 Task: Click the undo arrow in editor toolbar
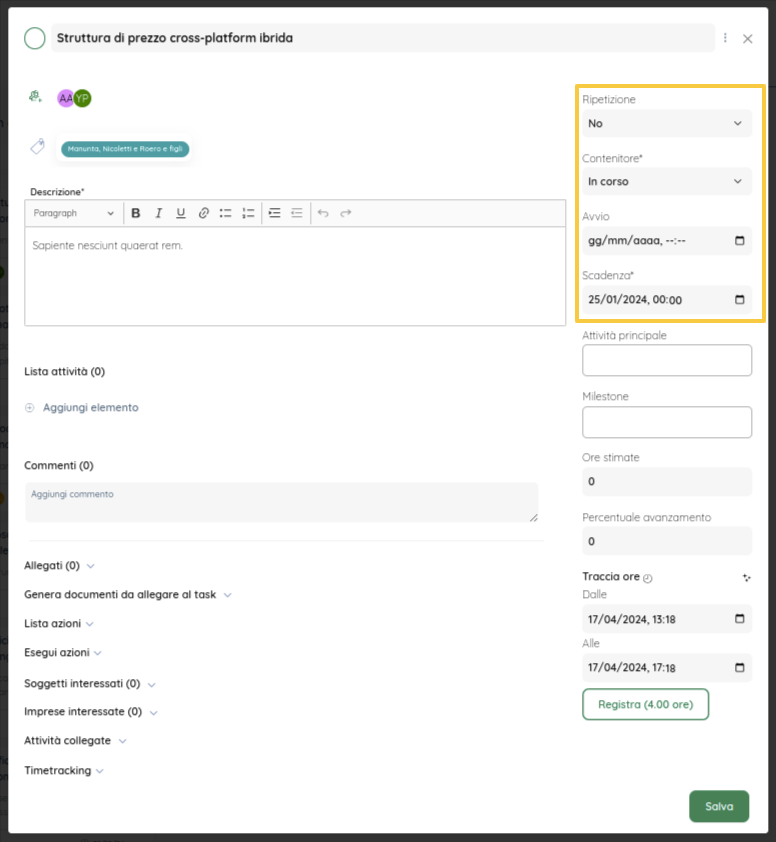point(323,213)
